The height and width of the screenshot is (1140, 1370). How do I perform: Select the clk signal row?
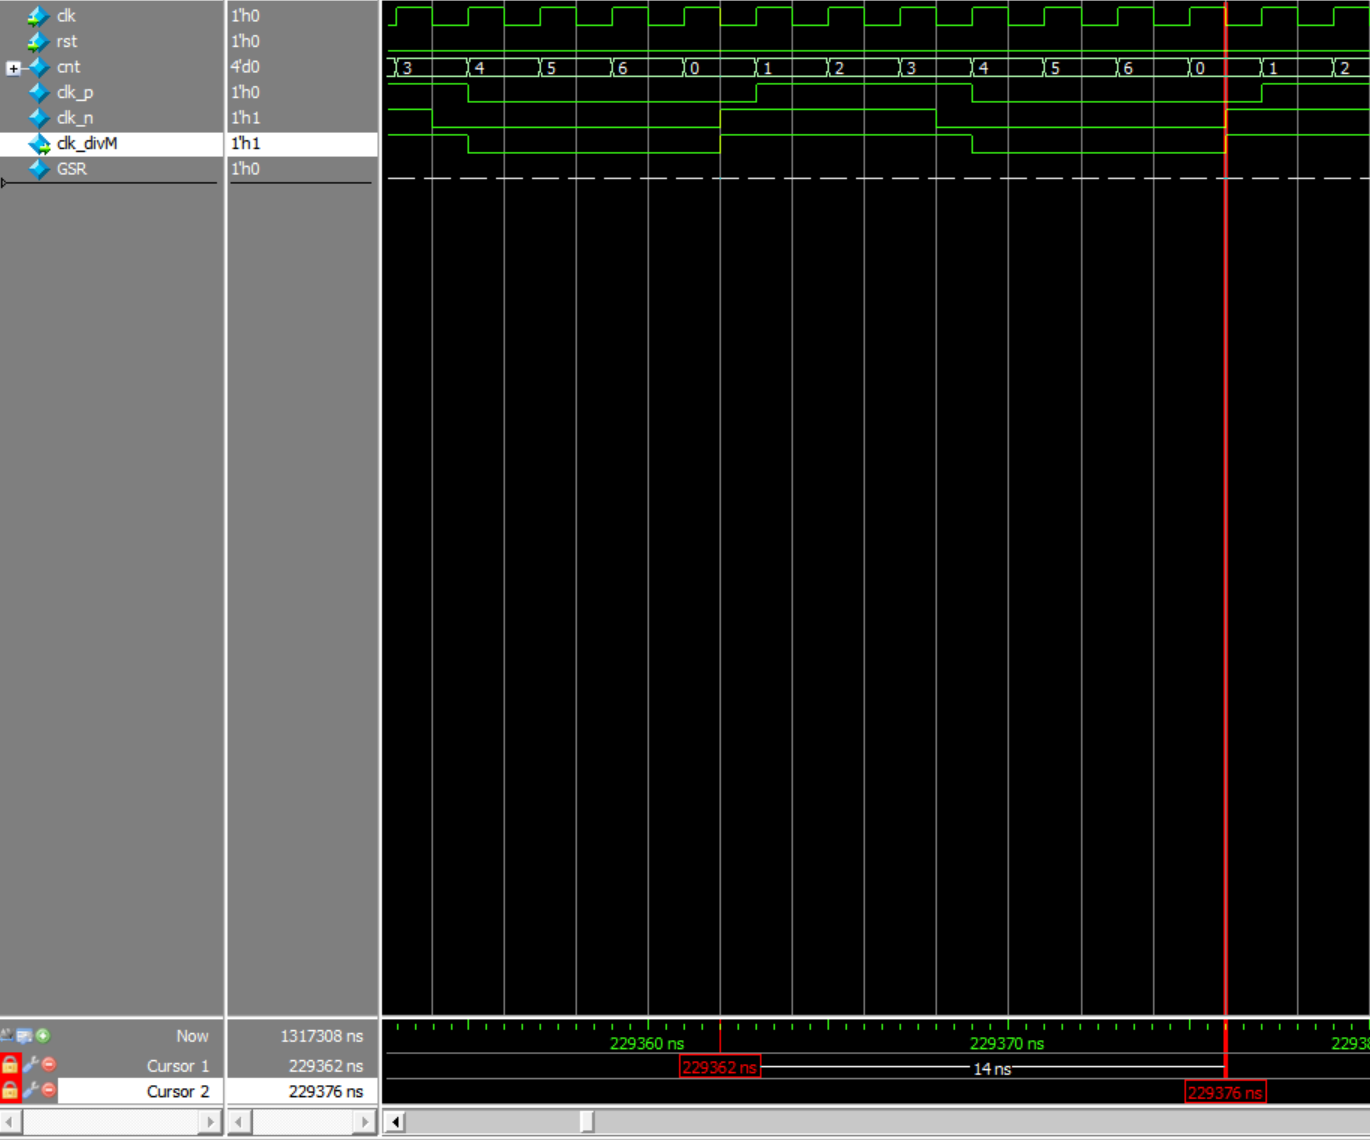click(66, 16)
